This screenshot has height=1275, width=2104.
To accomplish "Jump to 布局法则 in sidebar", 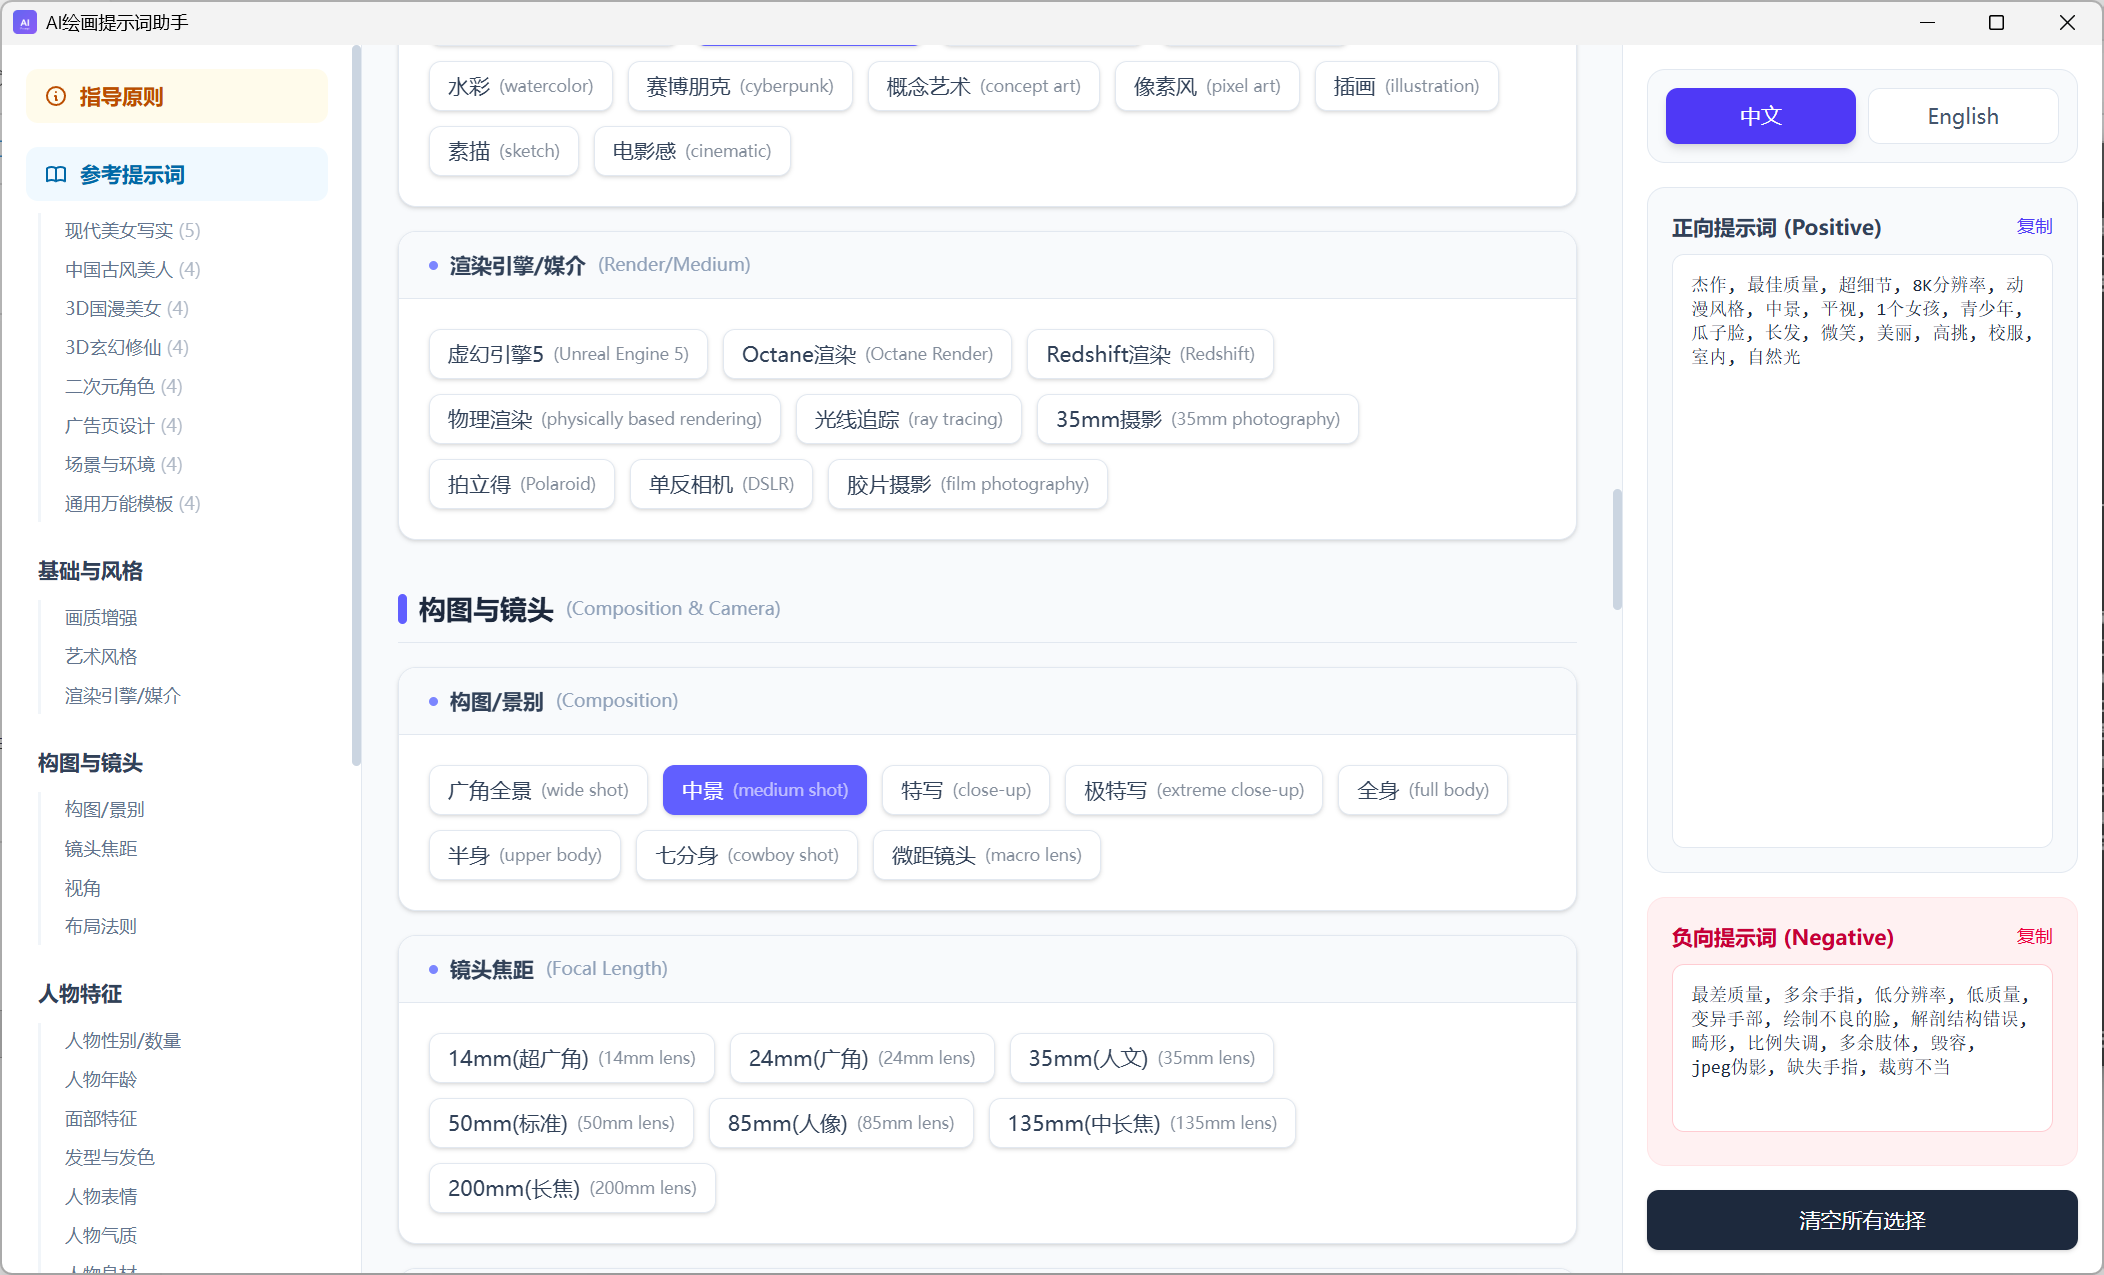I will click(101, 927).
